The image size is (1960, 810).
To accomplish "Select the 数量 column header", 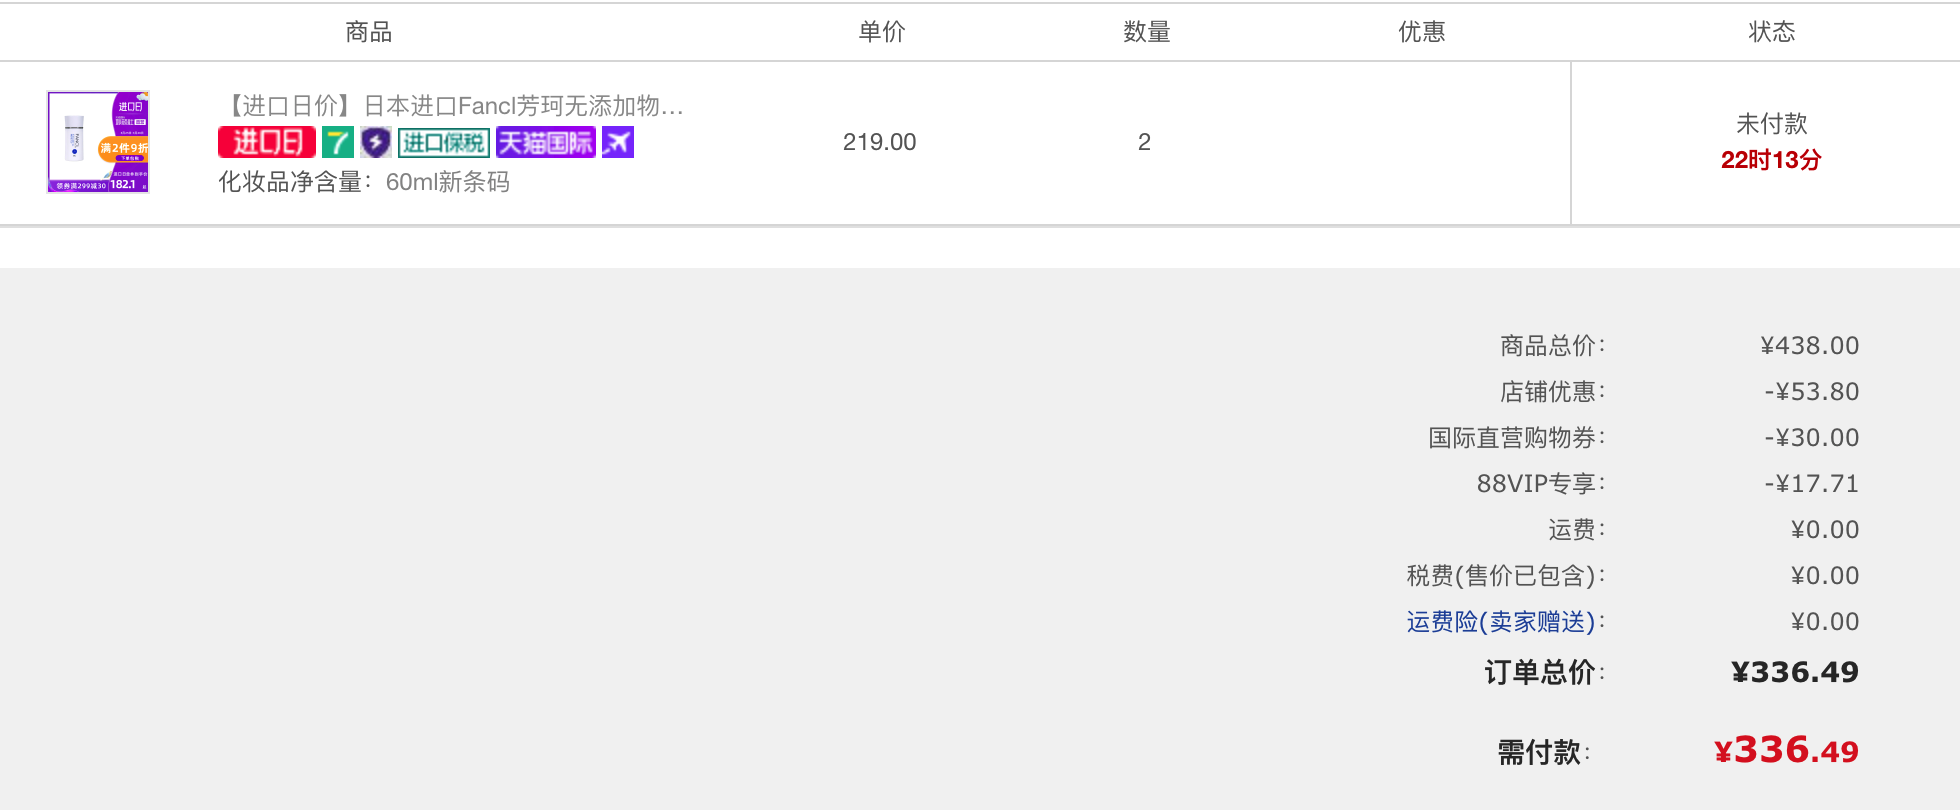I will point(1147,32).
